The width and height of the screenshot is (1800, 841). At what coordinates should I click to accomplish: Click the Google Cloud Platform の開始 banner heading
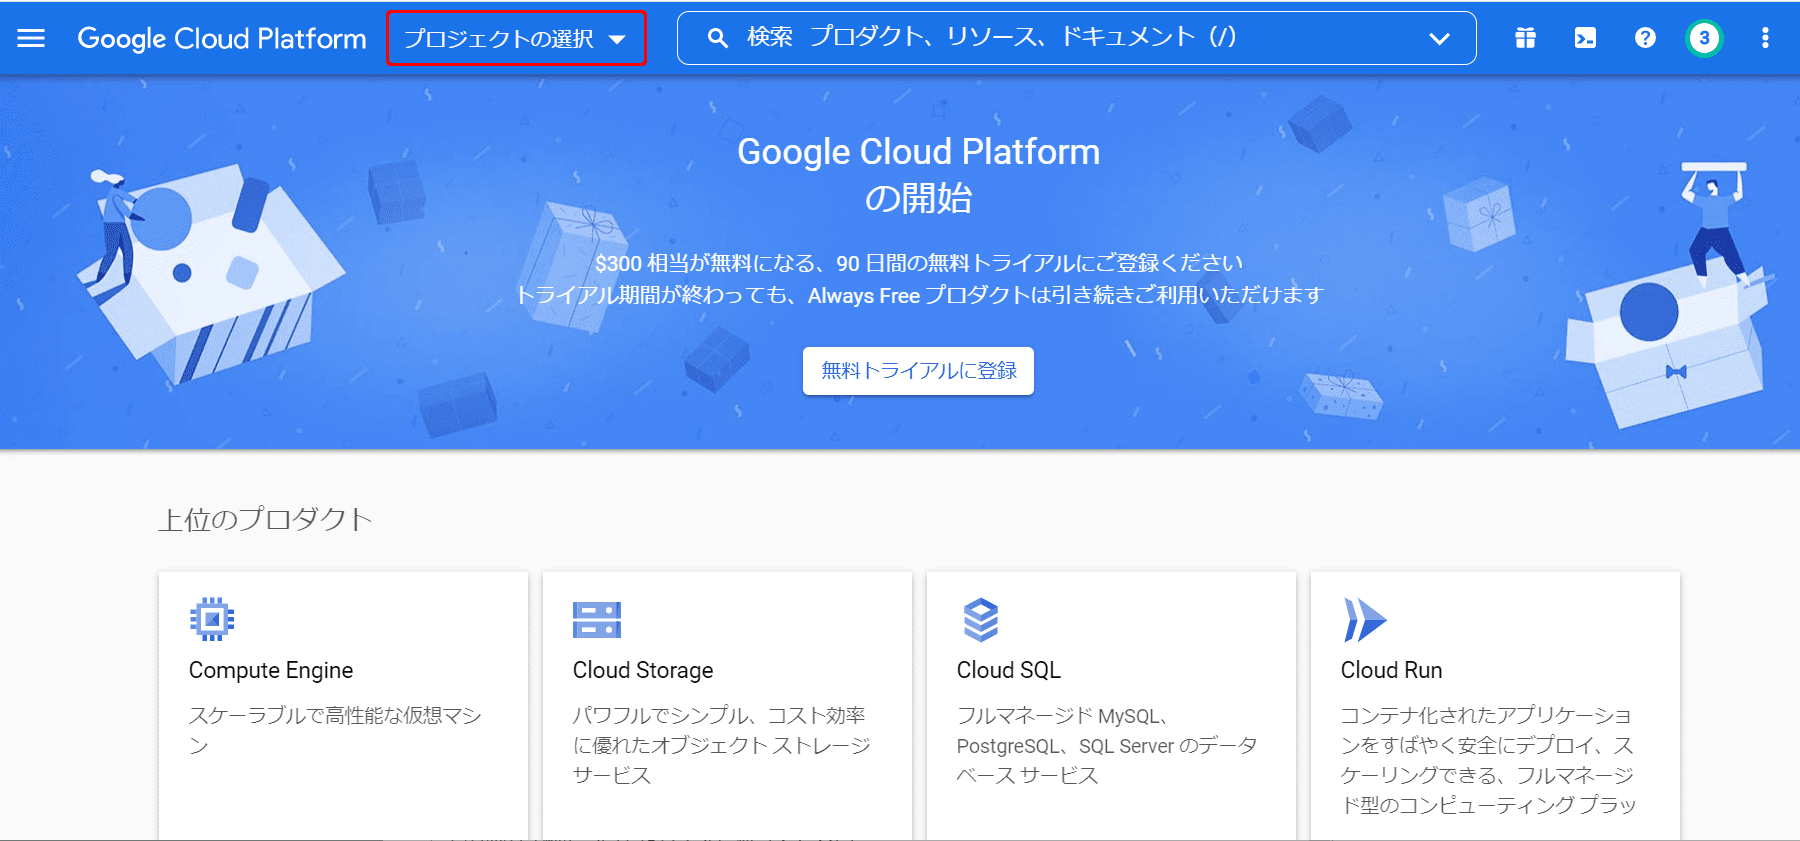coord(918,174)
